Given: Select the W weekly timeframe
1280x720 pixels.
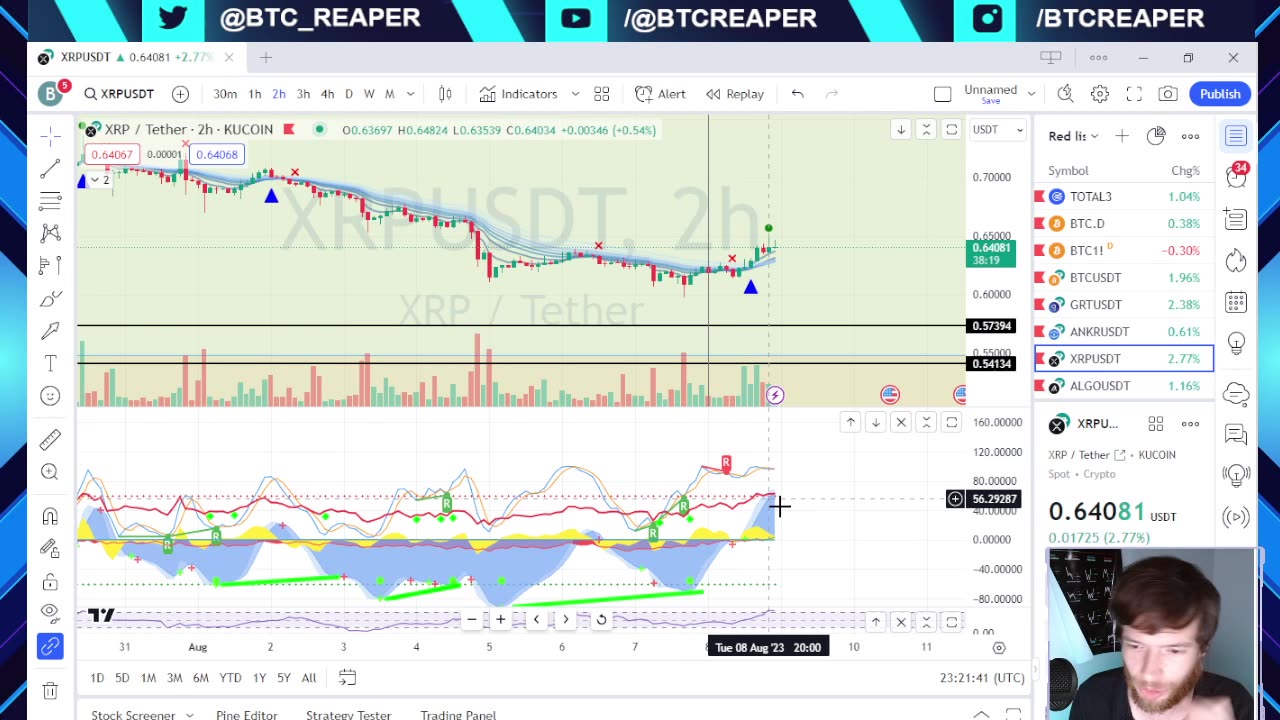Looking at the screenshot, I should [x=369, y=94].
